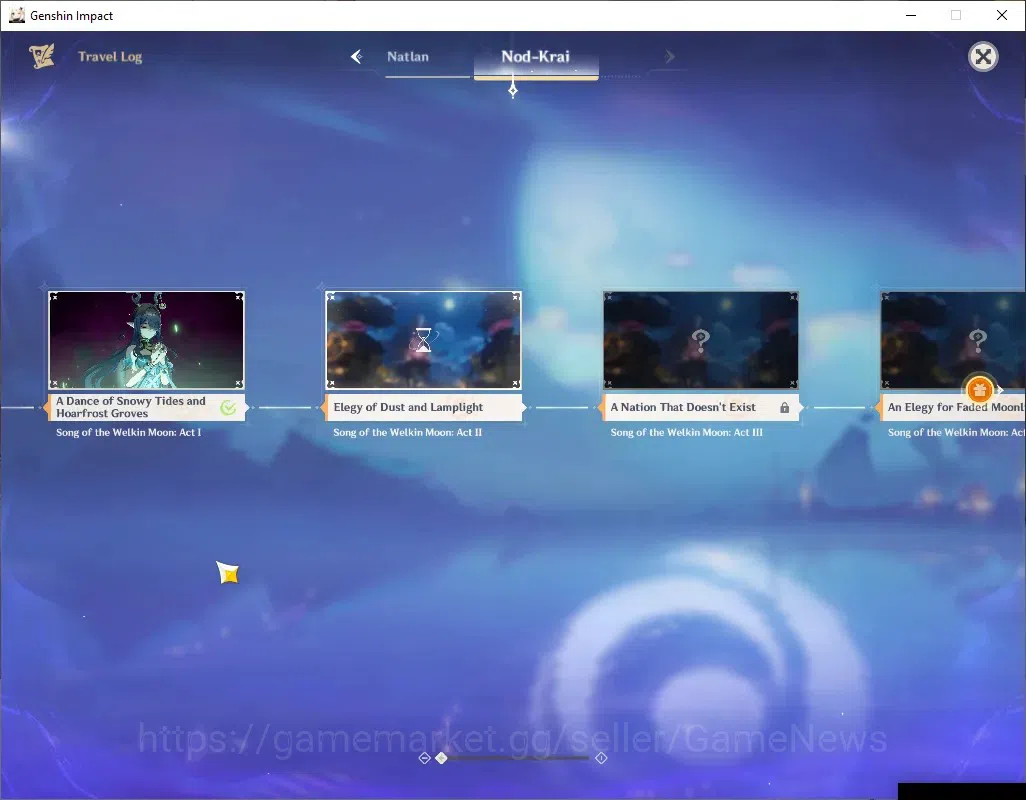Click the left diamond end of the scroll bar
This screenshot has width=1026, height=800.
(424, 757)
